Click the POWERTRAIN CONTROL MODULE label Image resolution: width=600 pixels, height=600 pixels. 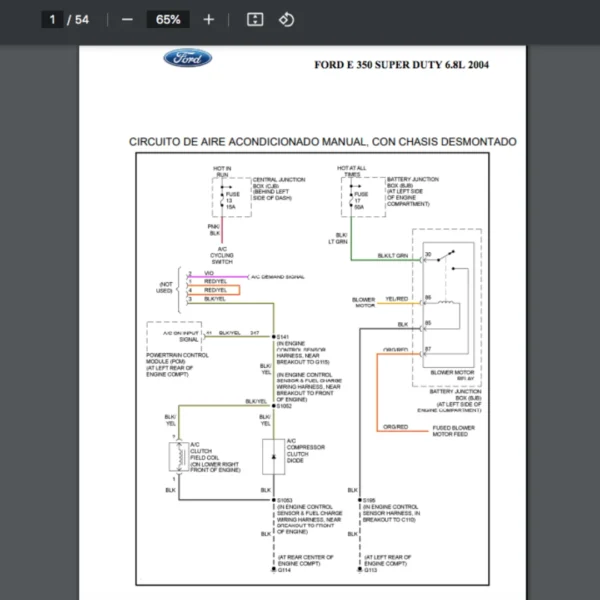tap(177, 365)
